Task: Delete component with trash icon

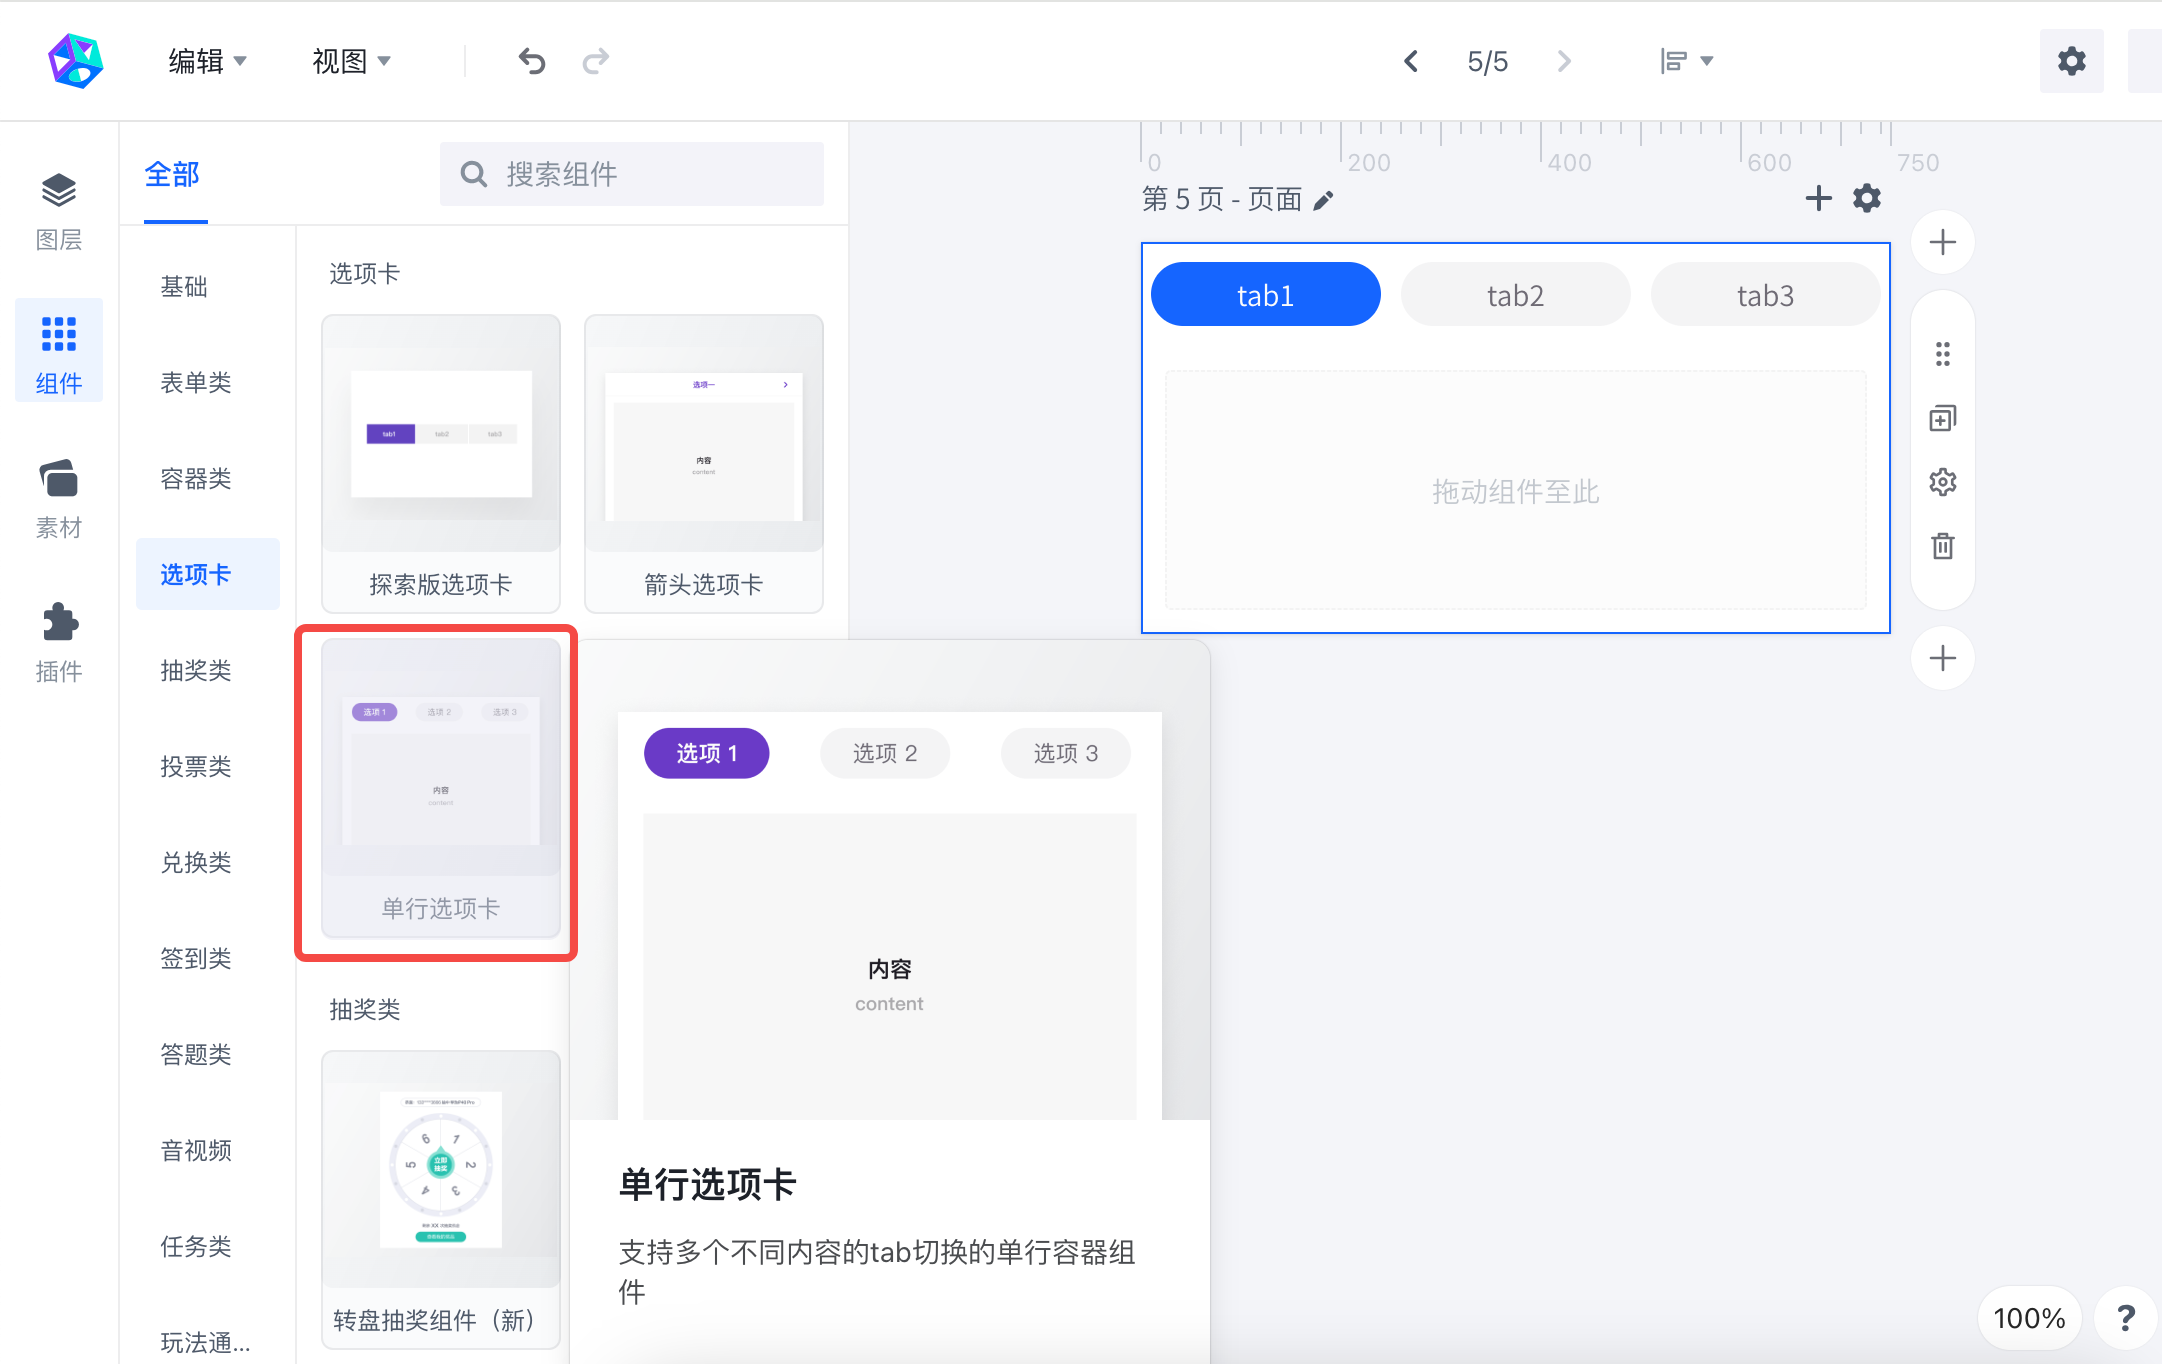Action: (1943, 546)
